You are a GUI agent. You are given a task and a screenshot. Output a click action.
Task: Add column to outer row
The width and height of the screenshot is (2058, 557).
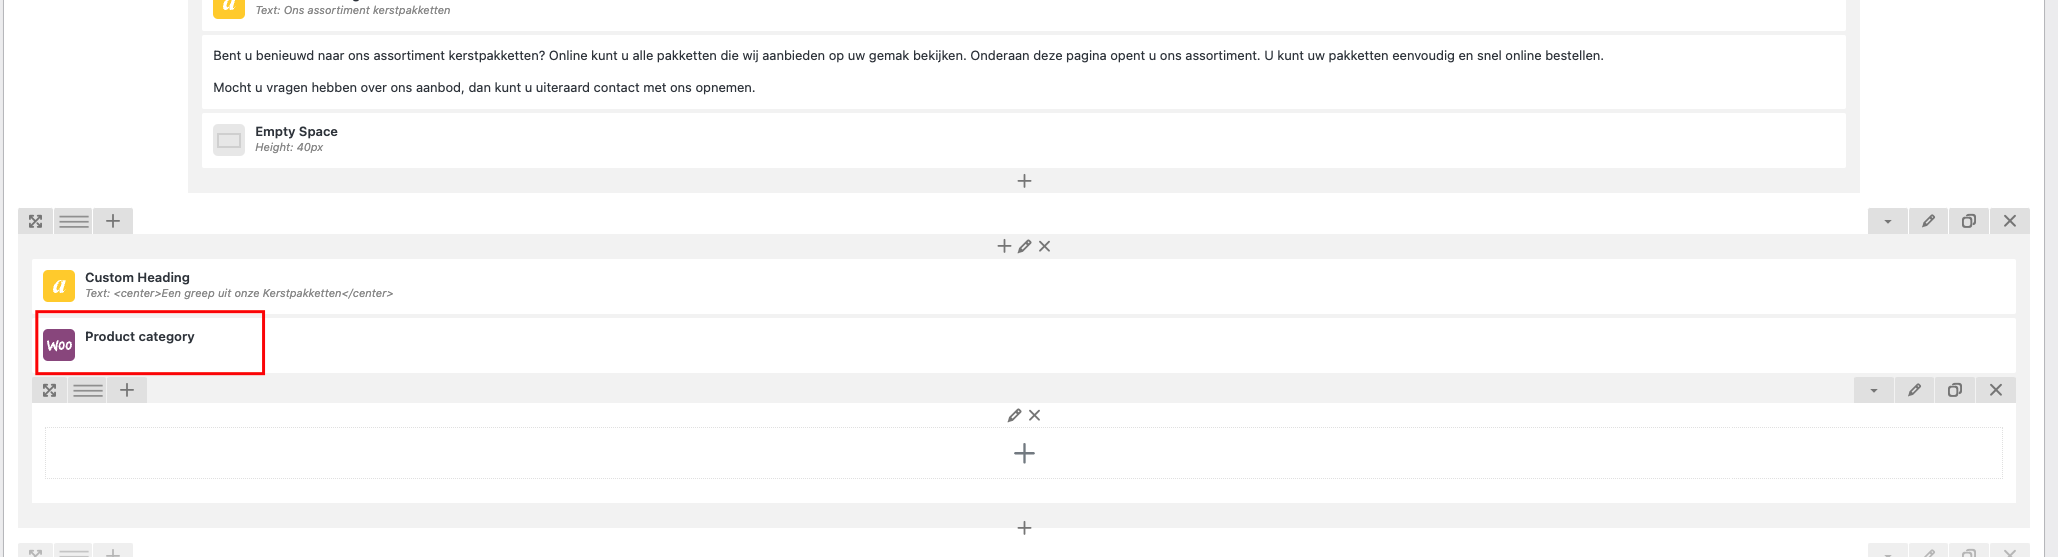point(113,221)
